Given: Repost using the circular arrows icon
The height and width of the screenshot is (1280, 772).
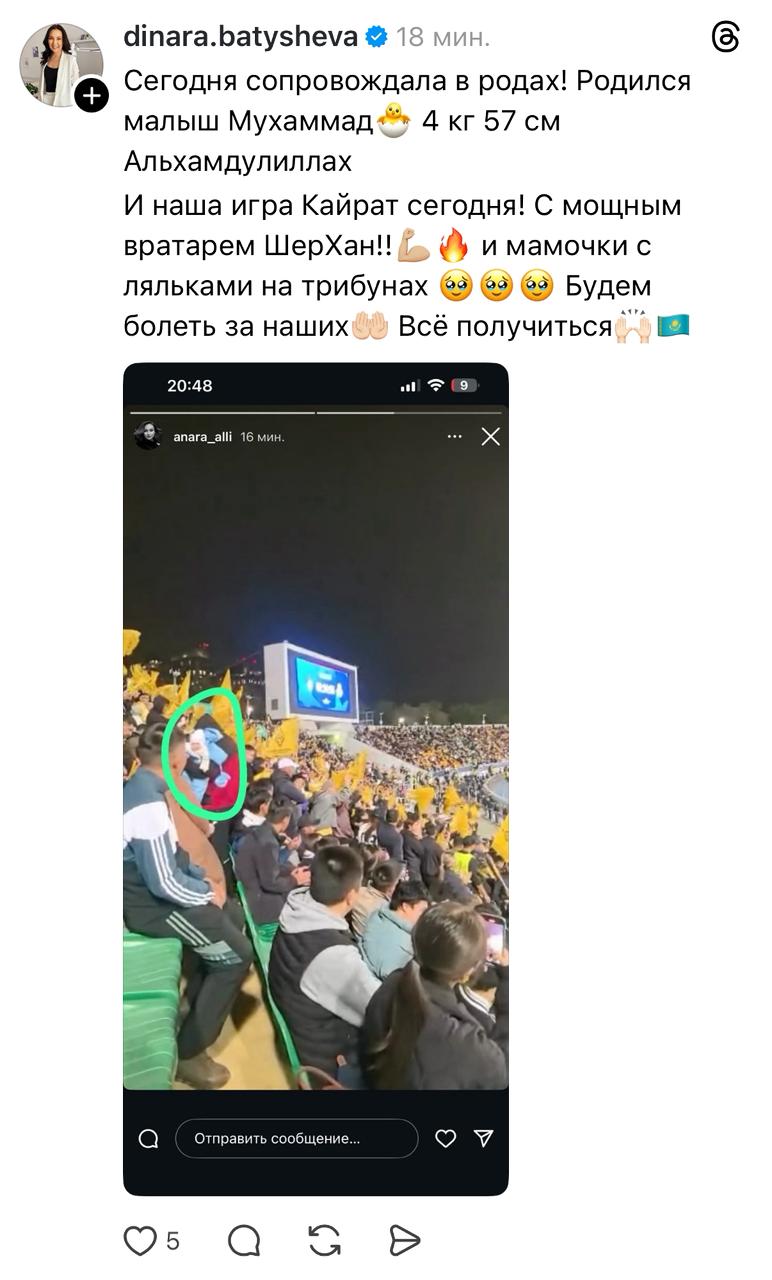Looking at the screenshot, I should [324, 1241].
